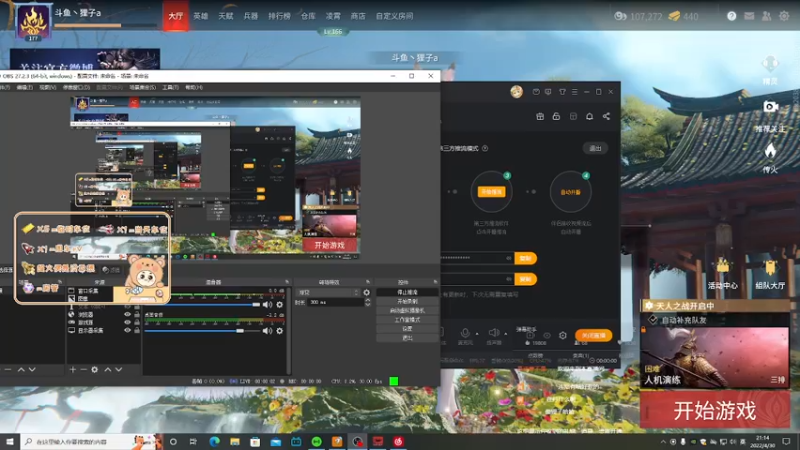Lock the 浏览器 source
The width and height of the screenshot is (800, 450).
pyautogui.click(x=137, y=315)
